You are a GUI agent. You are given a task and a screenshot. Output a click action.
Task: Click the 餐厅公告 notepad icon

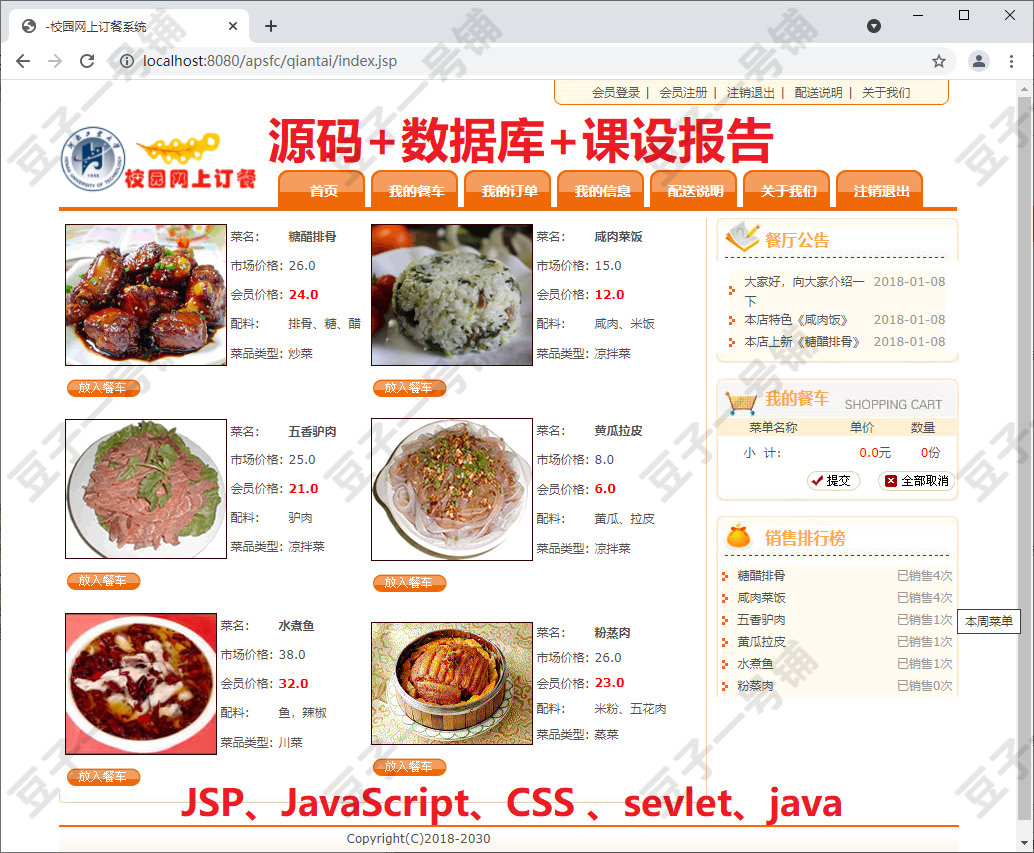742,238
